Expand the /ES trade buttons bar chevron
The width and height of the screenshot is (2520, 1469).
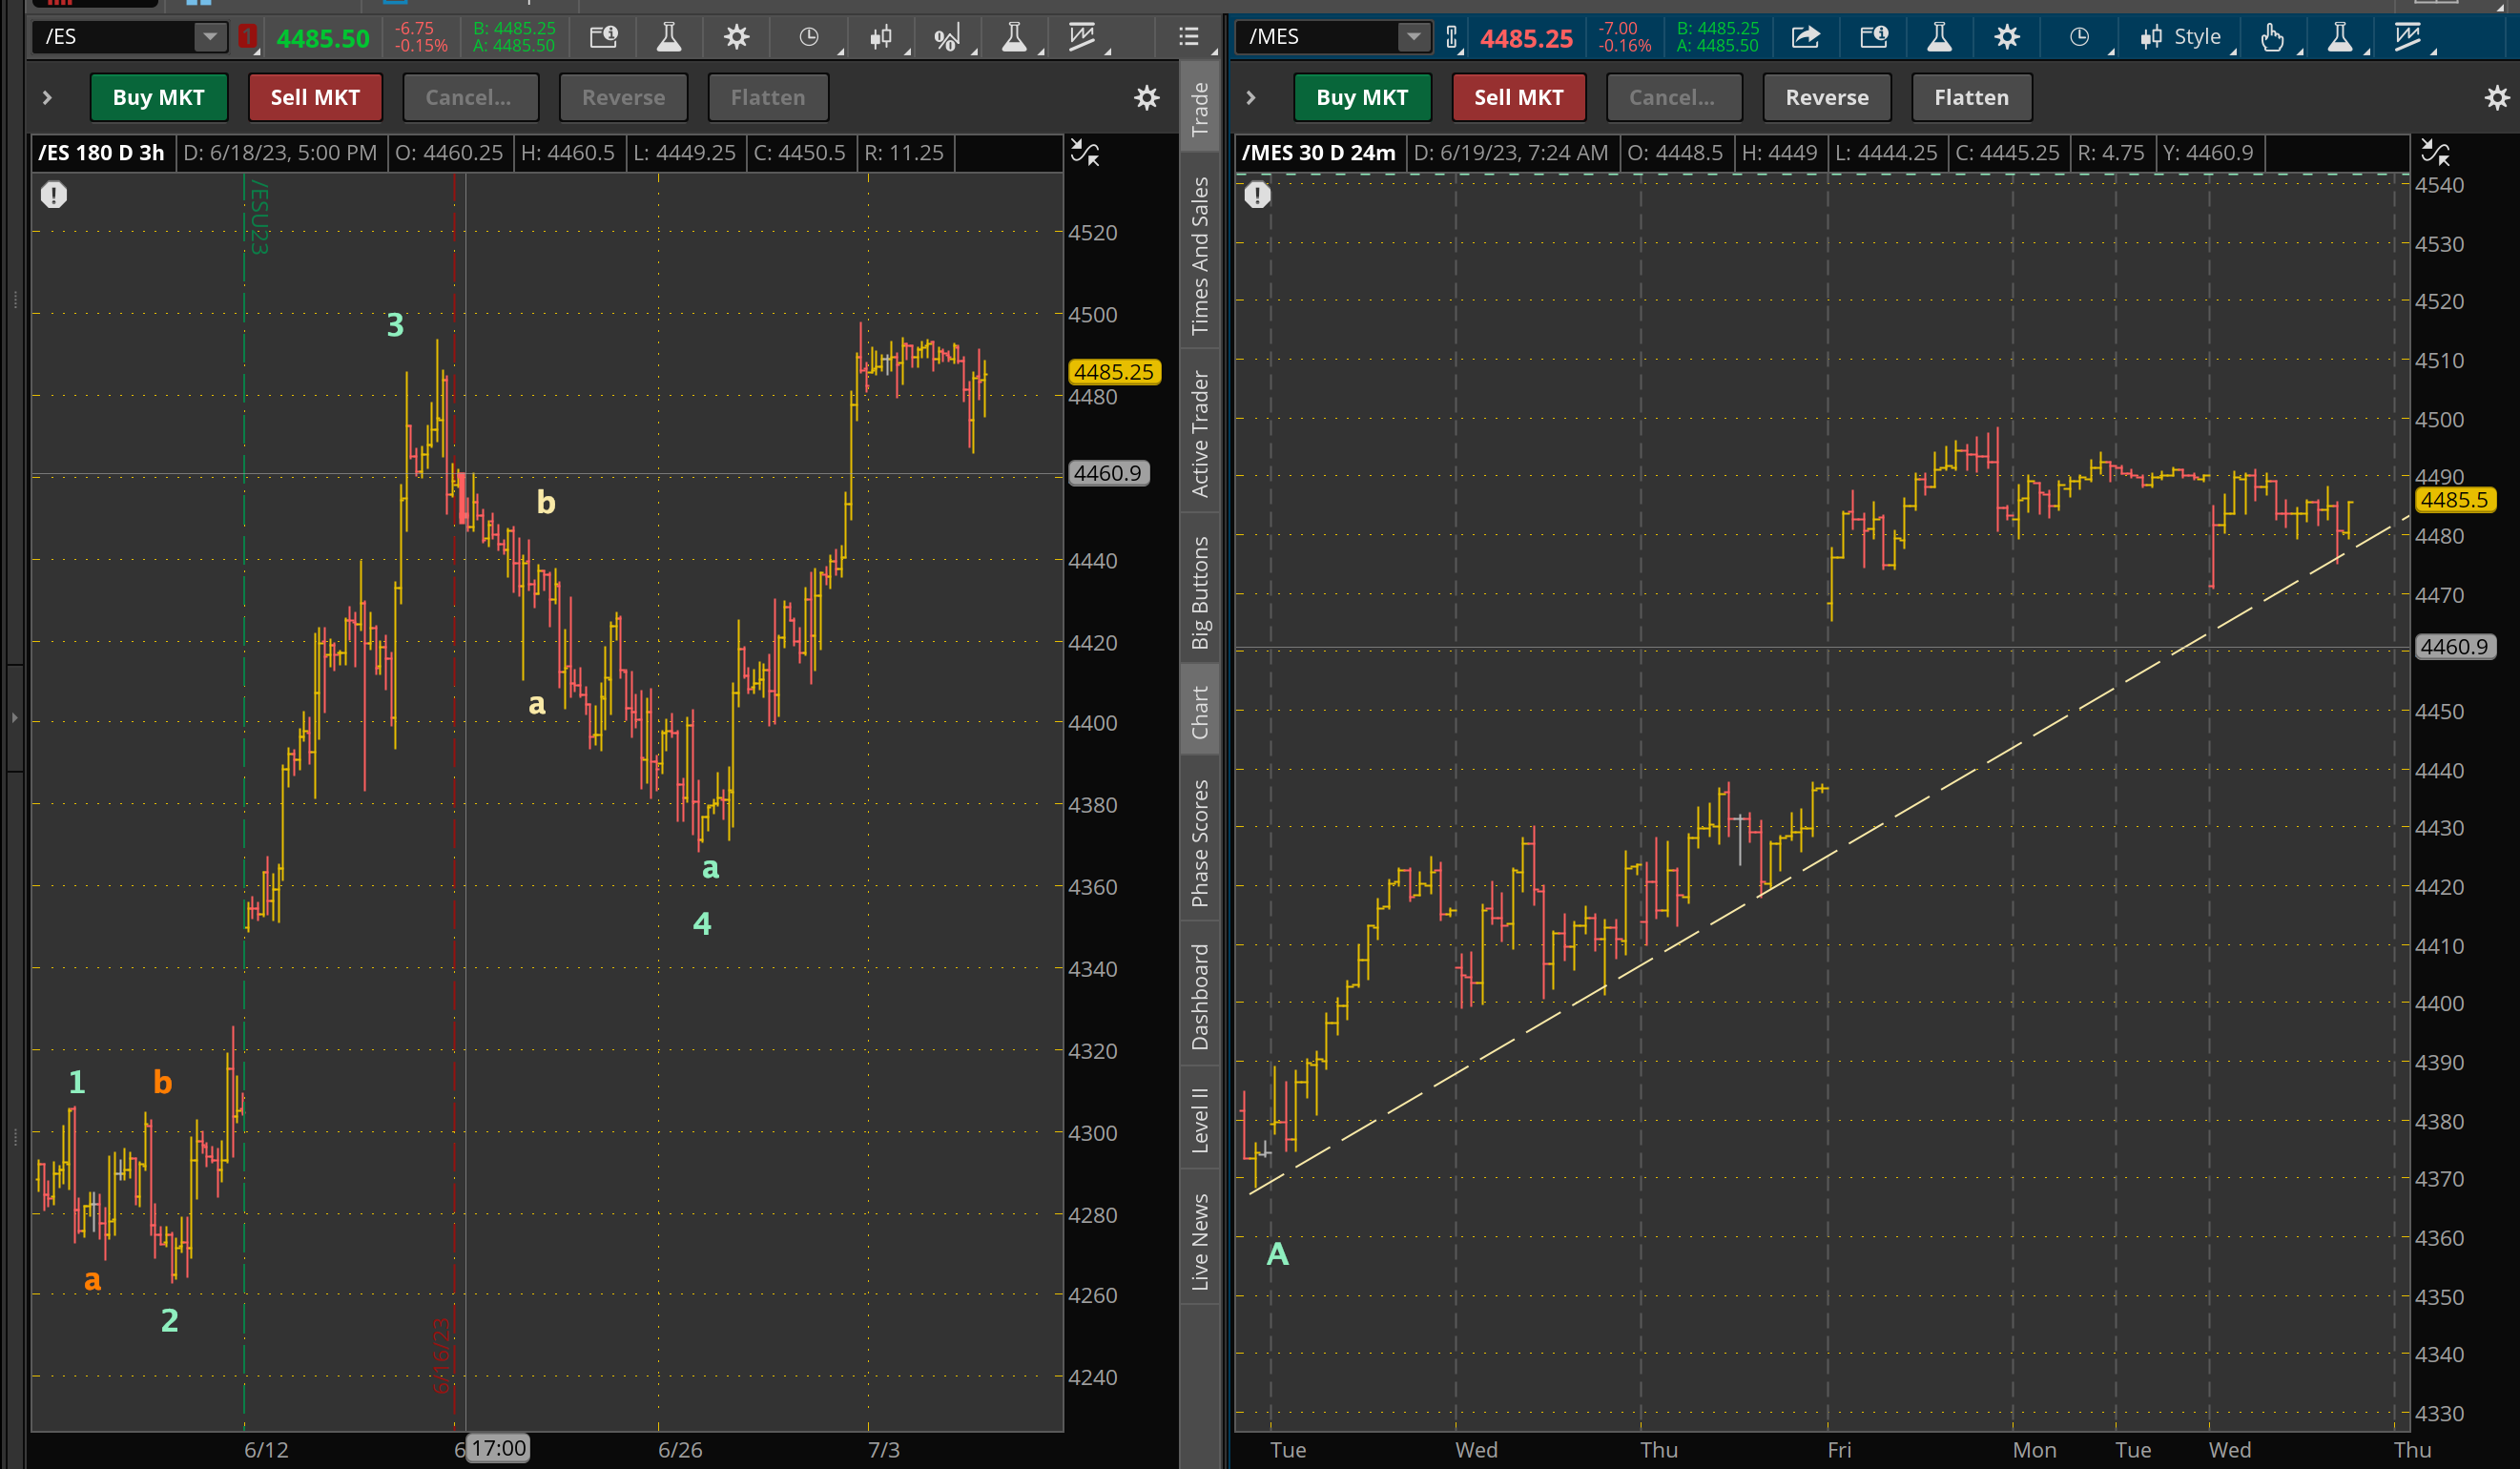[x=47, y=97]
